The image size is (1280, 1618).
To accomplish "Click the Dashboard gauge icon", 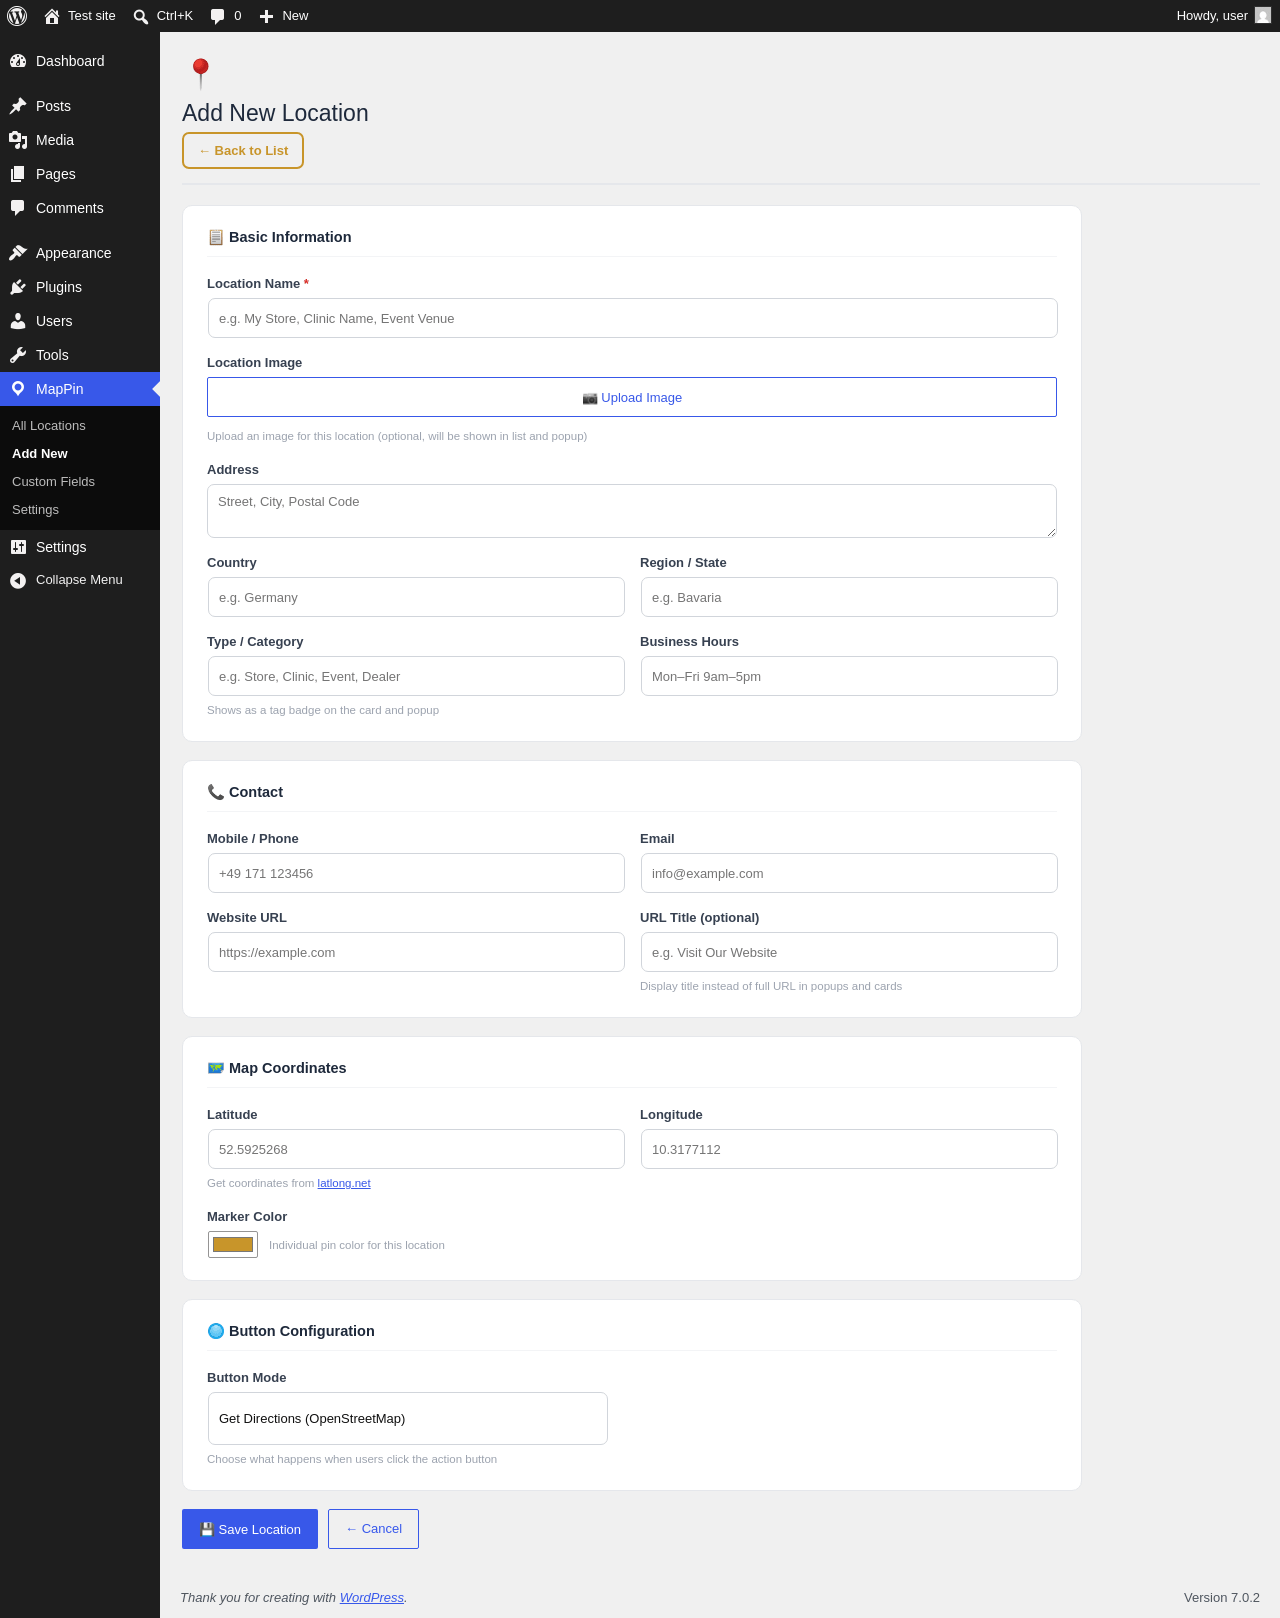I will pyautogui.click(x=18, y=61).
